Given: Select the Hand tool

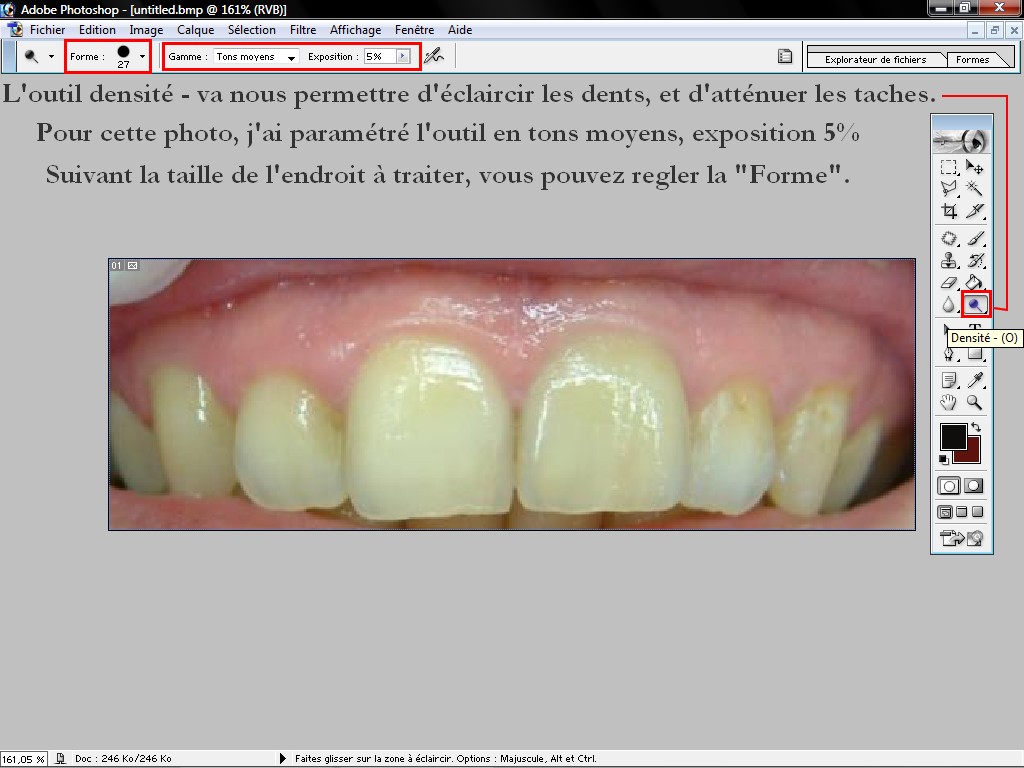Looking at the screenshot, I should tap(949, 402).
